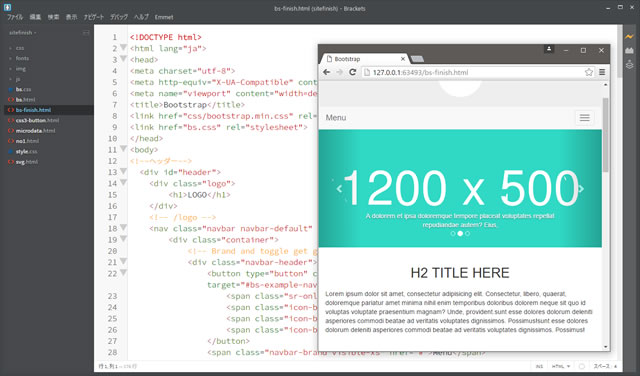Click the Menu brand link in the navbar
640x376 pixels.
pyautogui.click(x=336, y=118)
